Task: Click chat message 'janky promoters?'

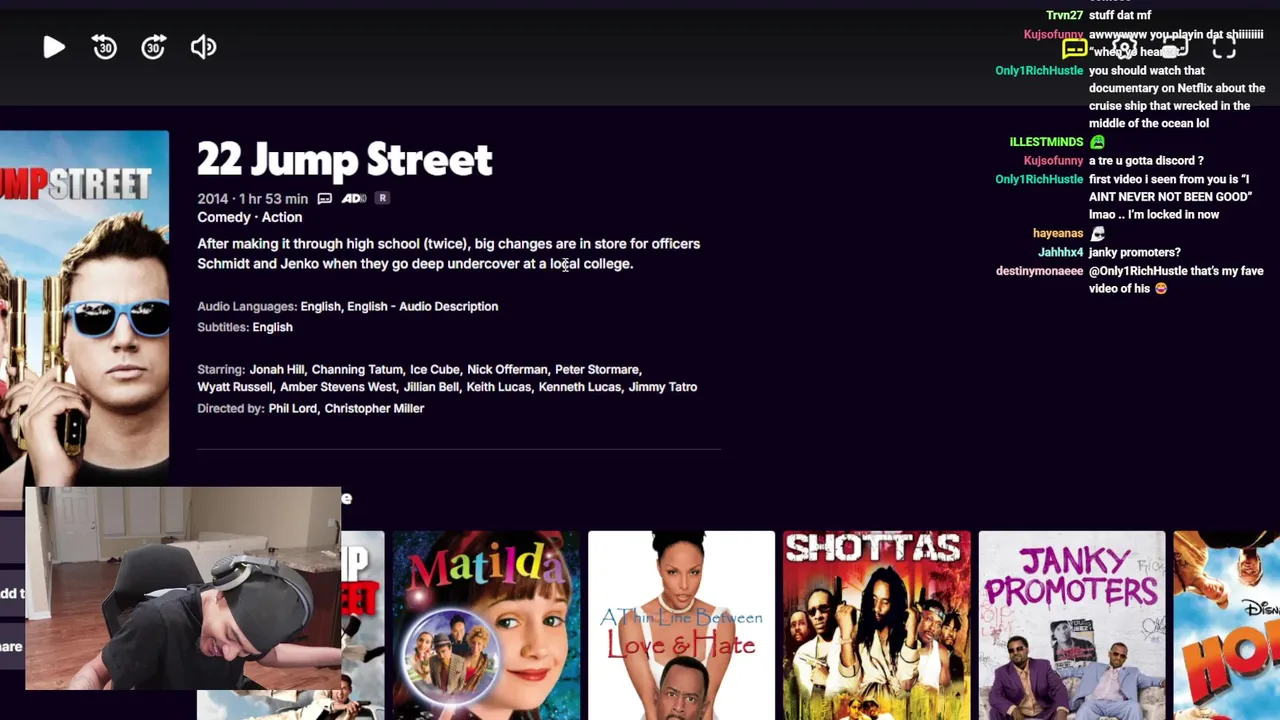Action: (1134, 252)
